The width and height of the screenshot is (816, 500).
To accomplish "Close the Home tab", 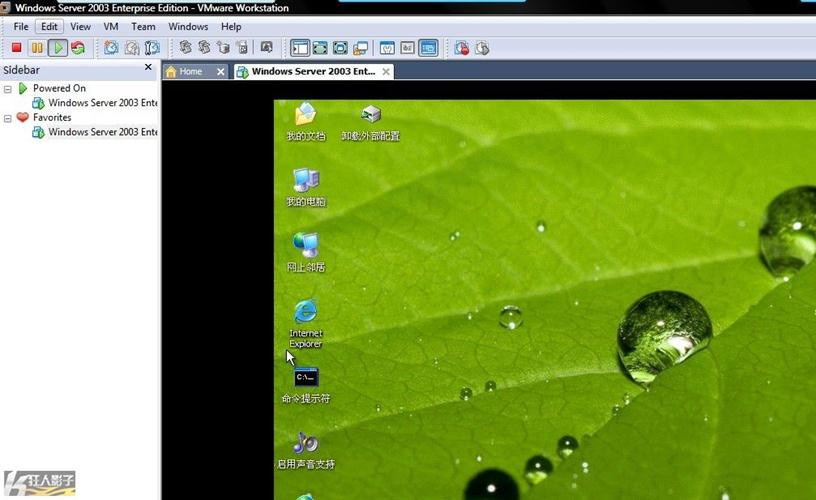I will pos(221,72).
